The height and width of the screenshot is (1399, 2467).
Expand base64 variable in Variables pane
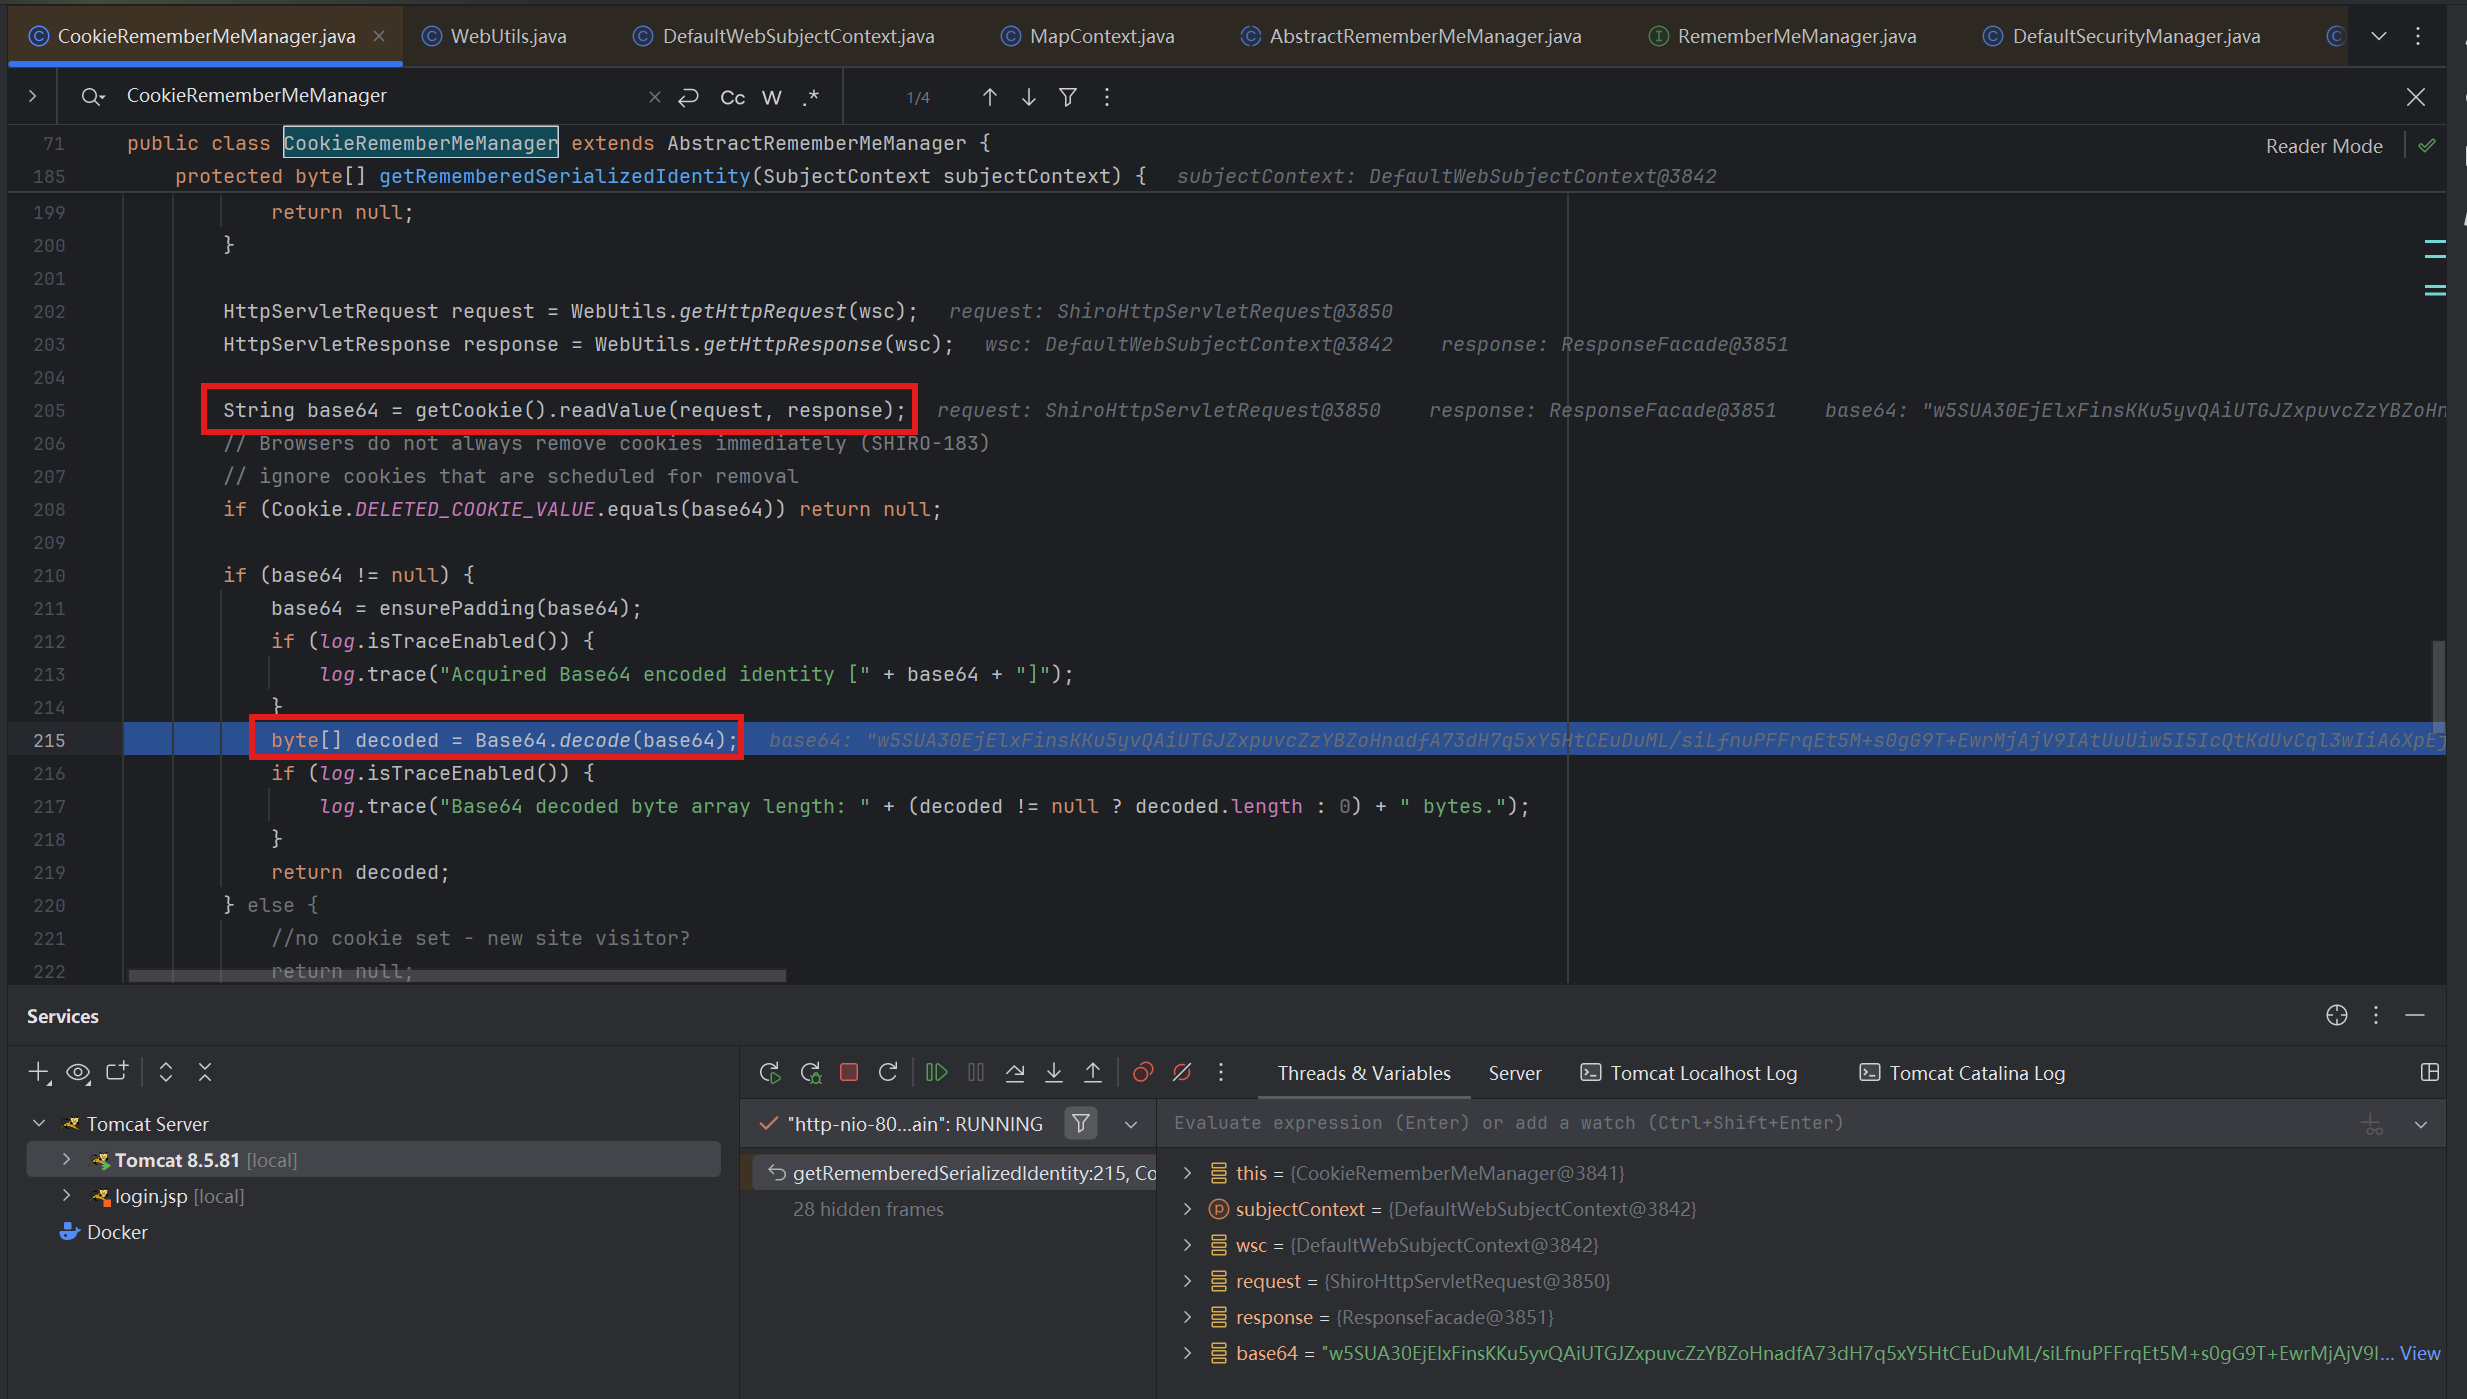point(1188,1353)
